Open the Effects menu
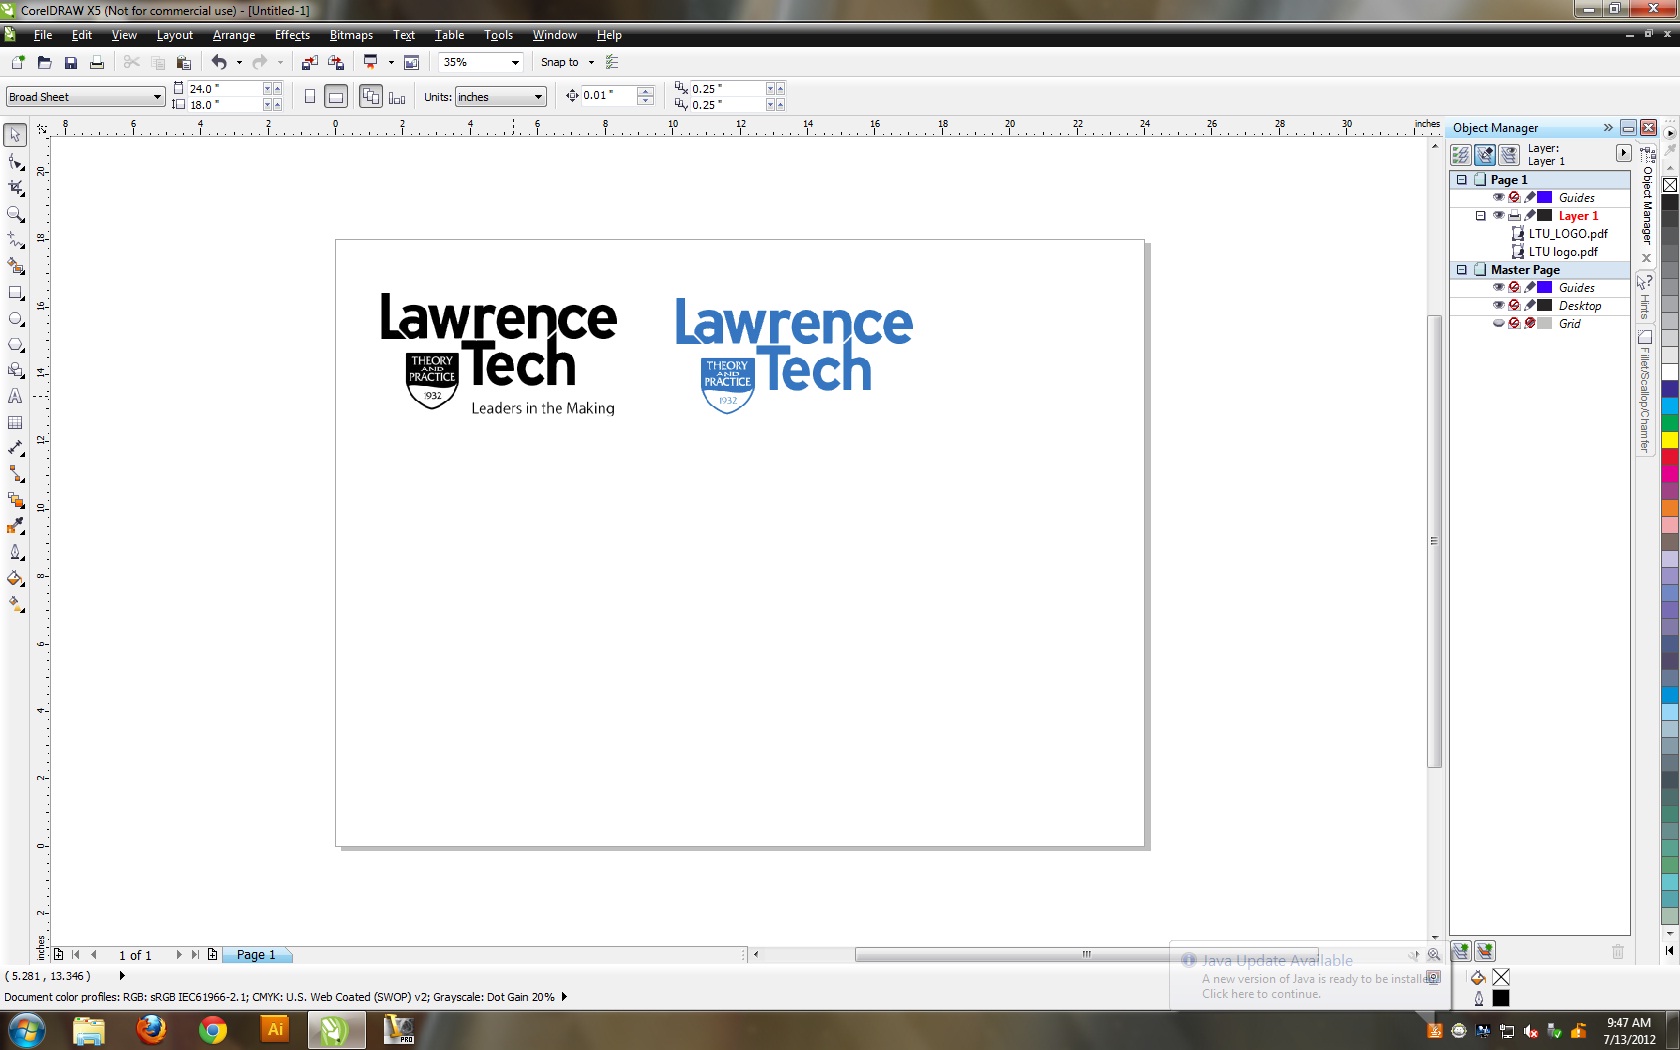 point(292,35)
